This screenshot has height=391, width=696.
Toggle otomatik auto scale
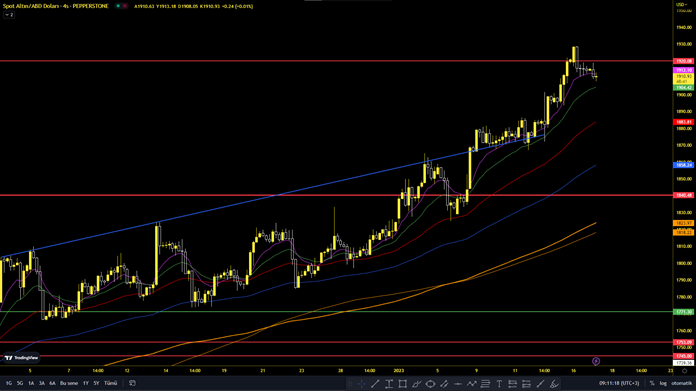(681, 383)
